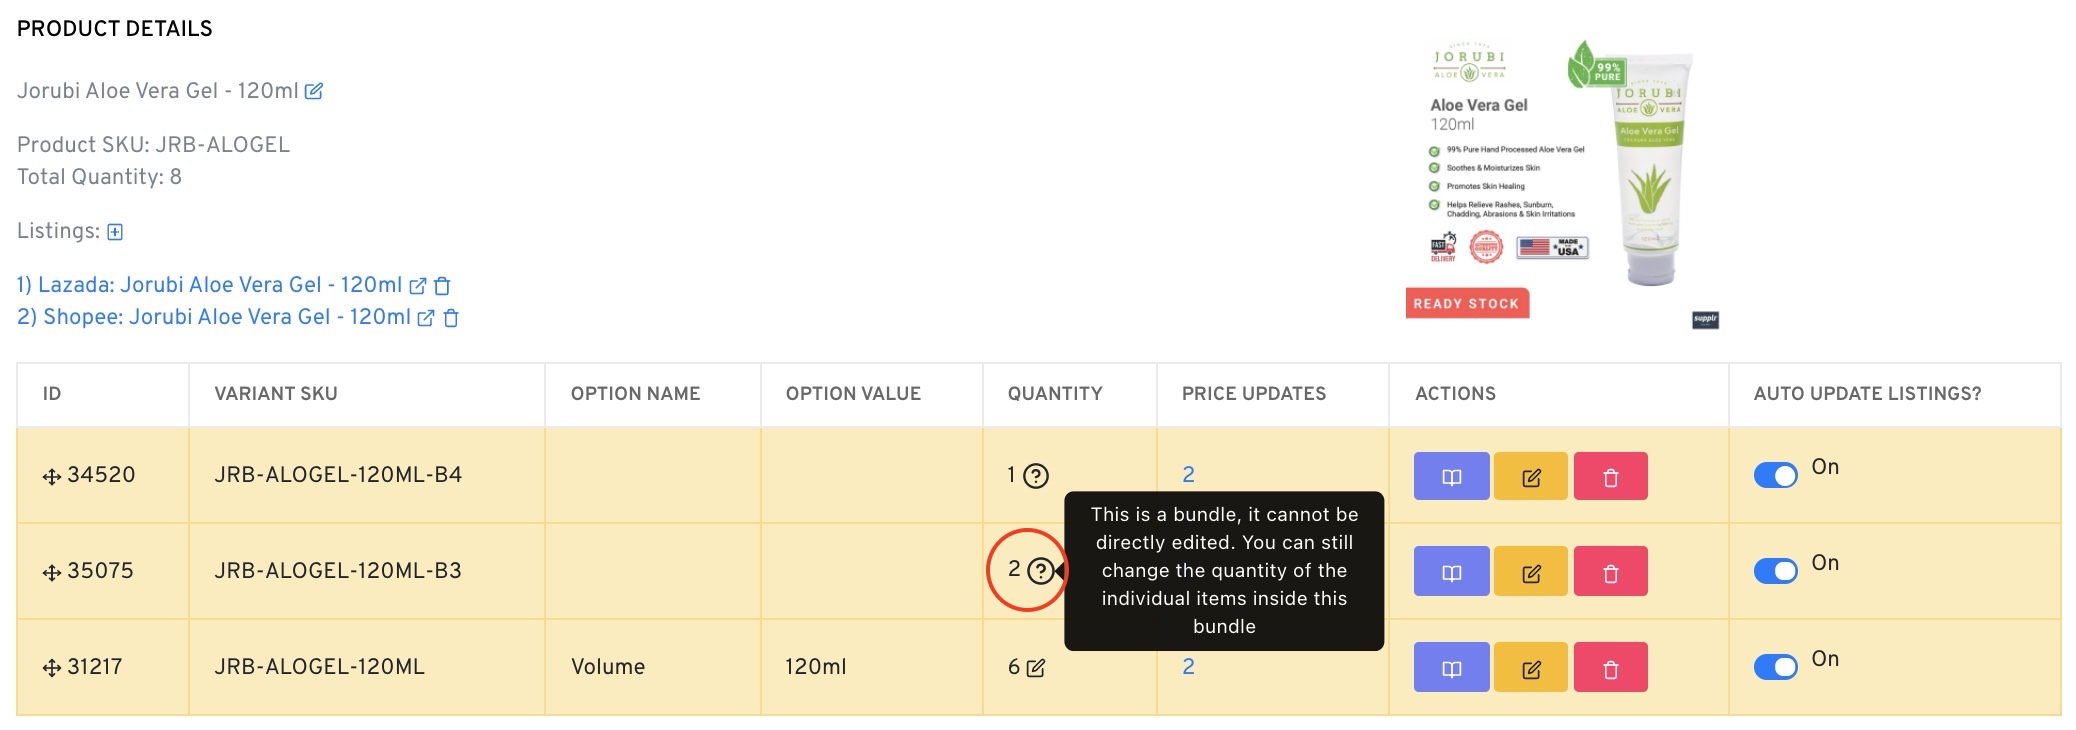Click the question mark beside quantity 1

coord(1036,476)
